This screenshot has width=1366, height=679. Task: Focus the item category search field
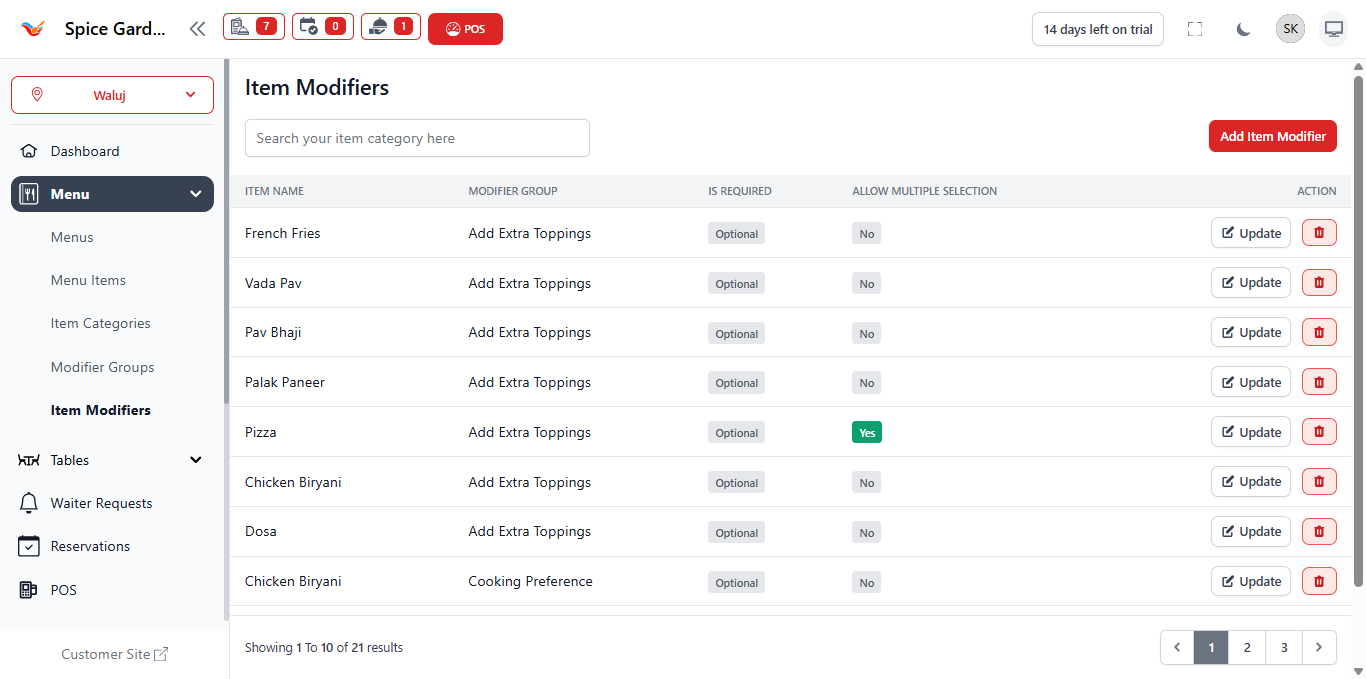(x=417, y=138)
